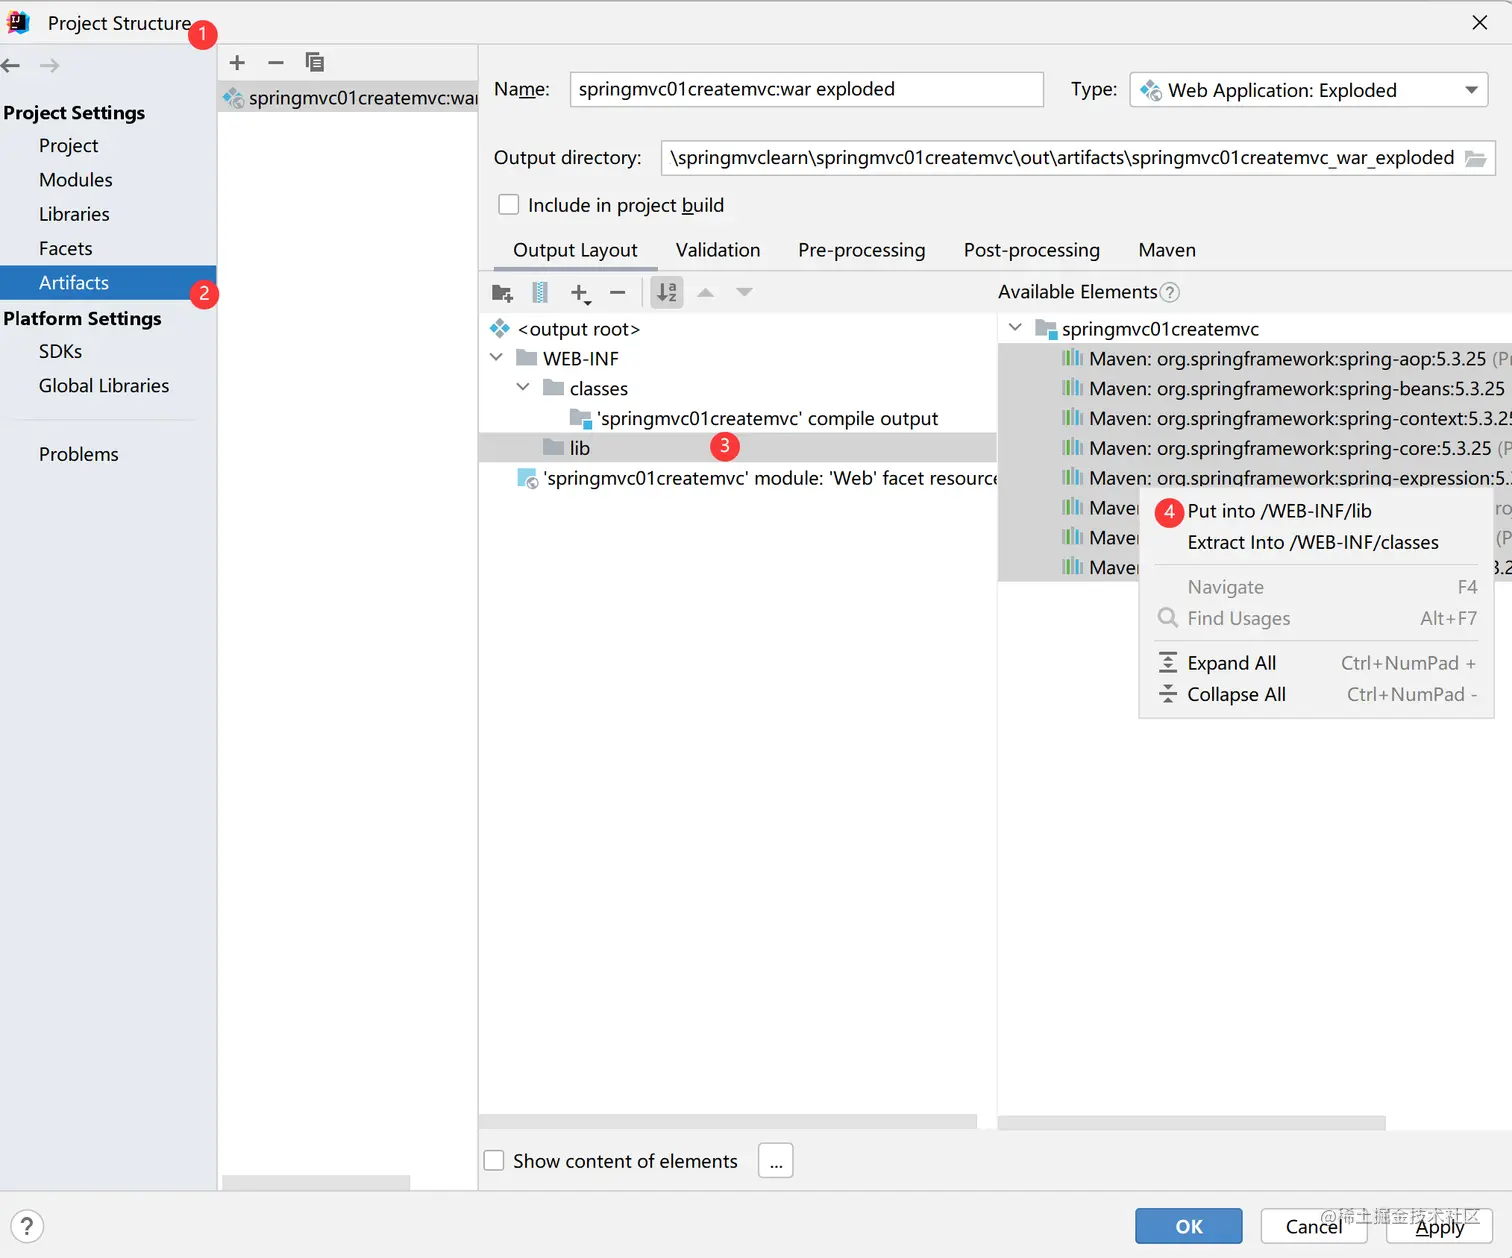Enable Include in project build
The width and height of the screenshot is (1512, 1258).
point(509,205)
